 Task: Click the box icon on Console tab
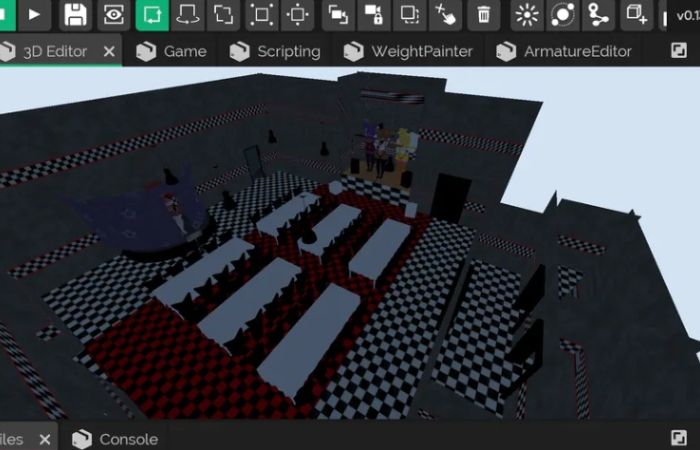tap(82, 440)
